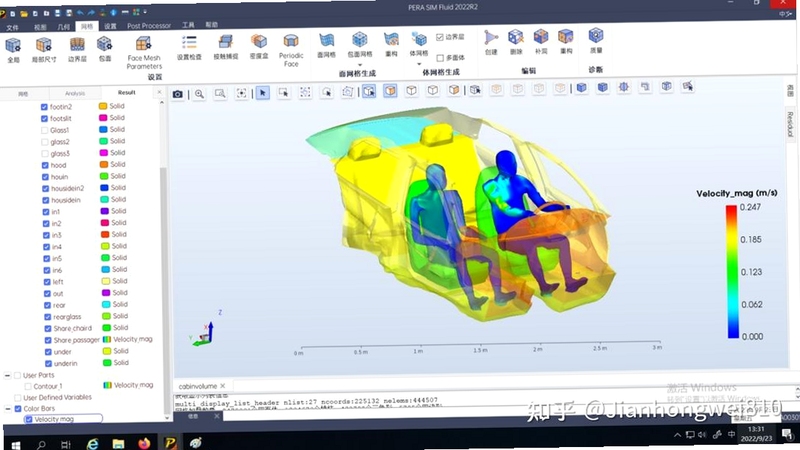The width and height of the screenshot is (800, 450).
Task: Click the 补洞 fill hole tool
Action: pyautogui.click(x=541, y=42)
